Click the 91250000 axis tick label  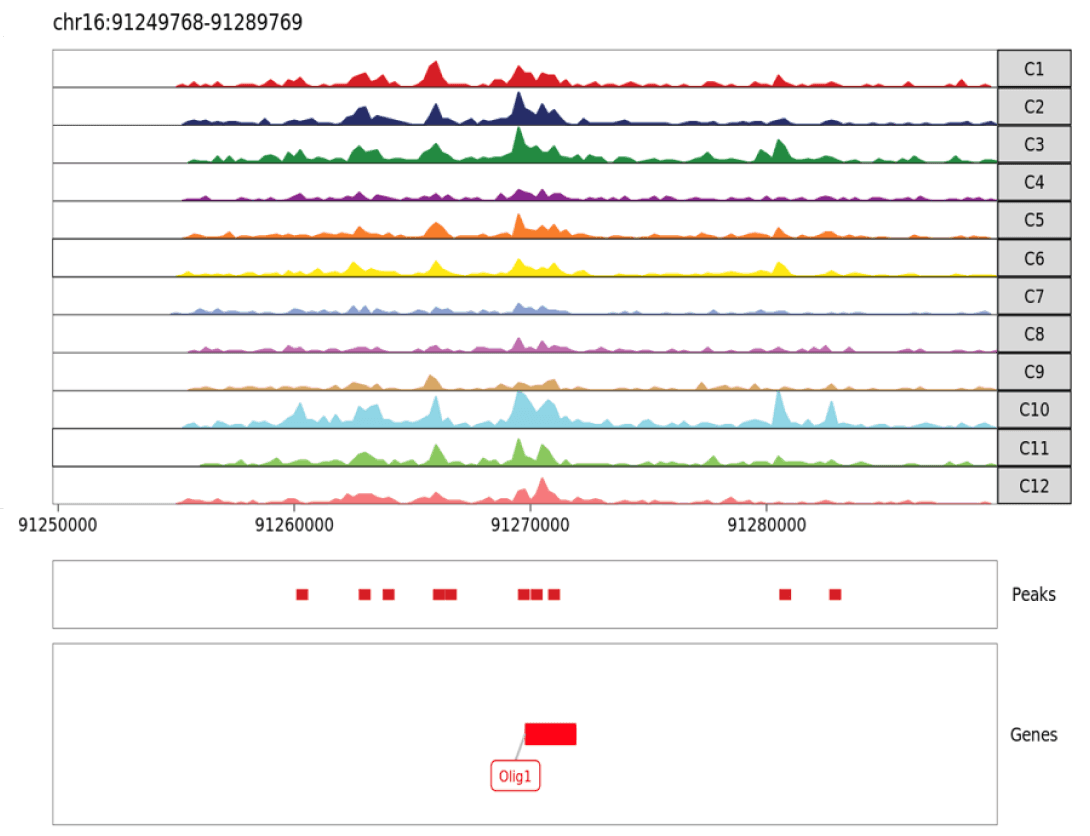click(x=57, y=524)
